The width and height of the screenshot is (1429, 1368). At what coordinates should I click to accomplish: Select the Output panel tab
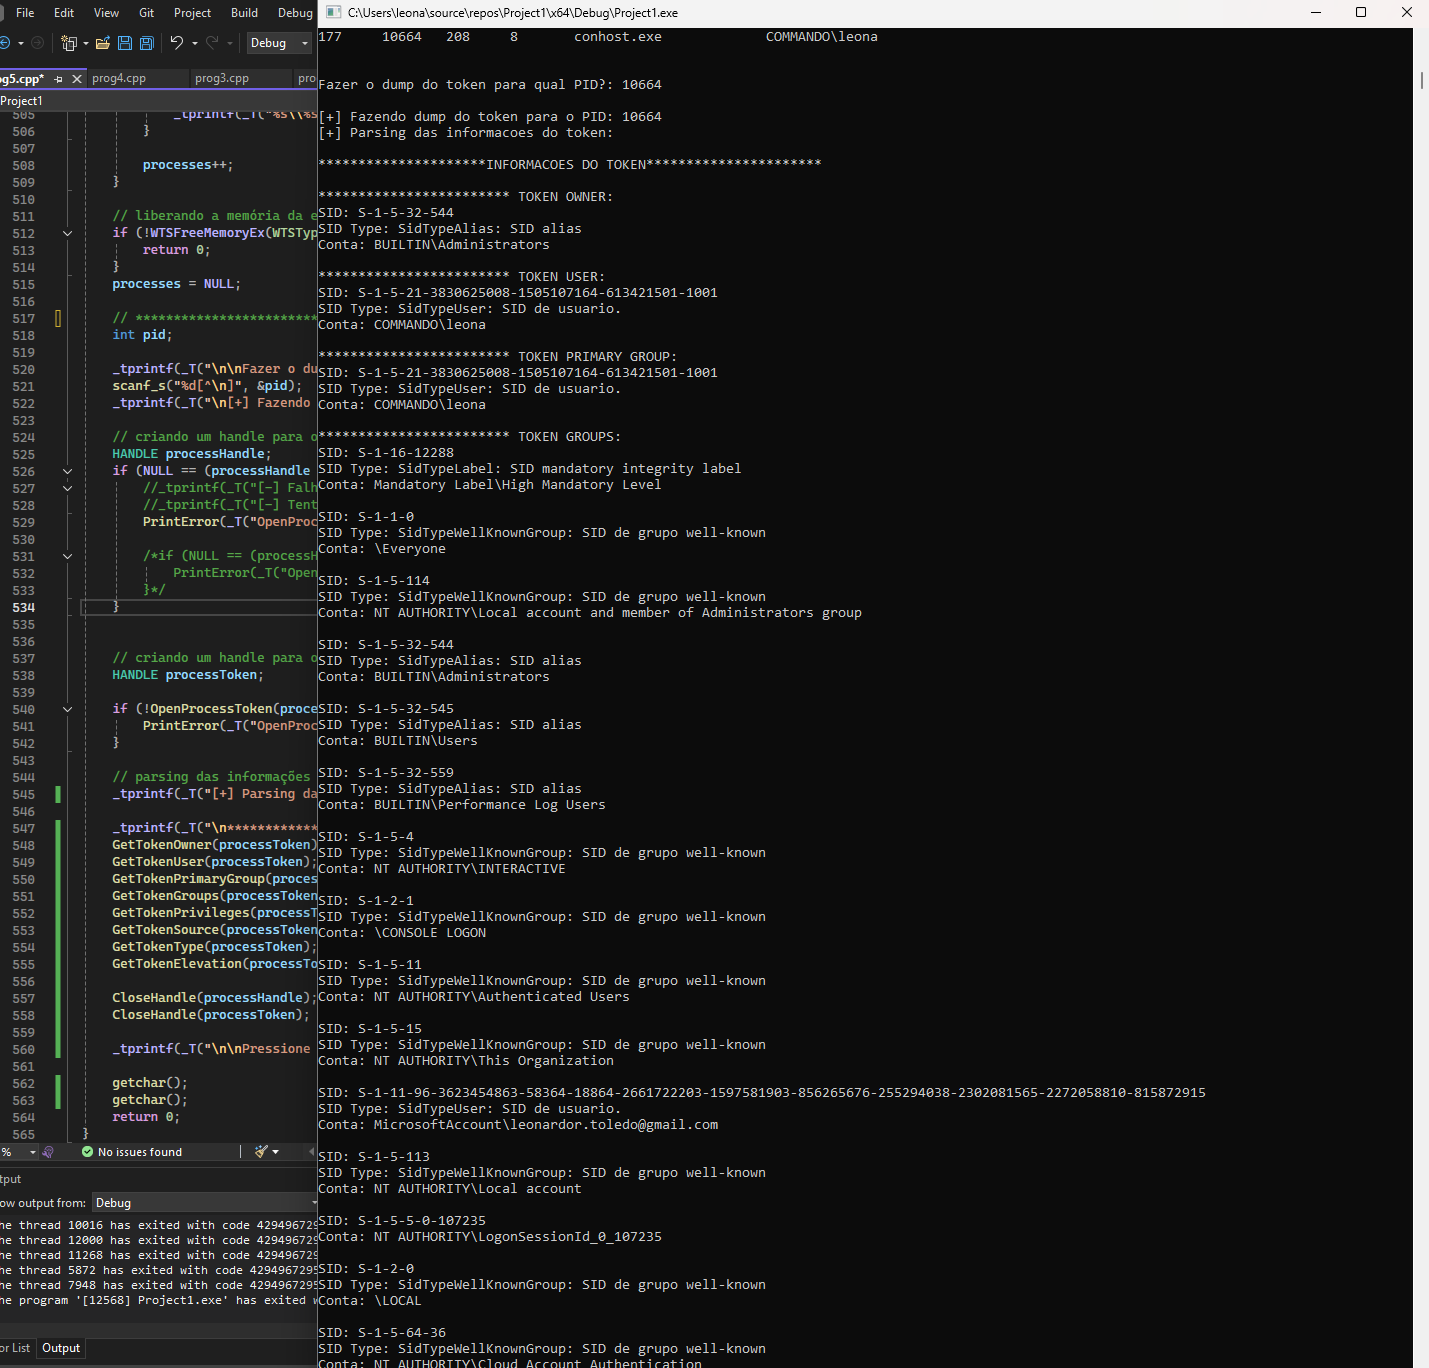61,1348
